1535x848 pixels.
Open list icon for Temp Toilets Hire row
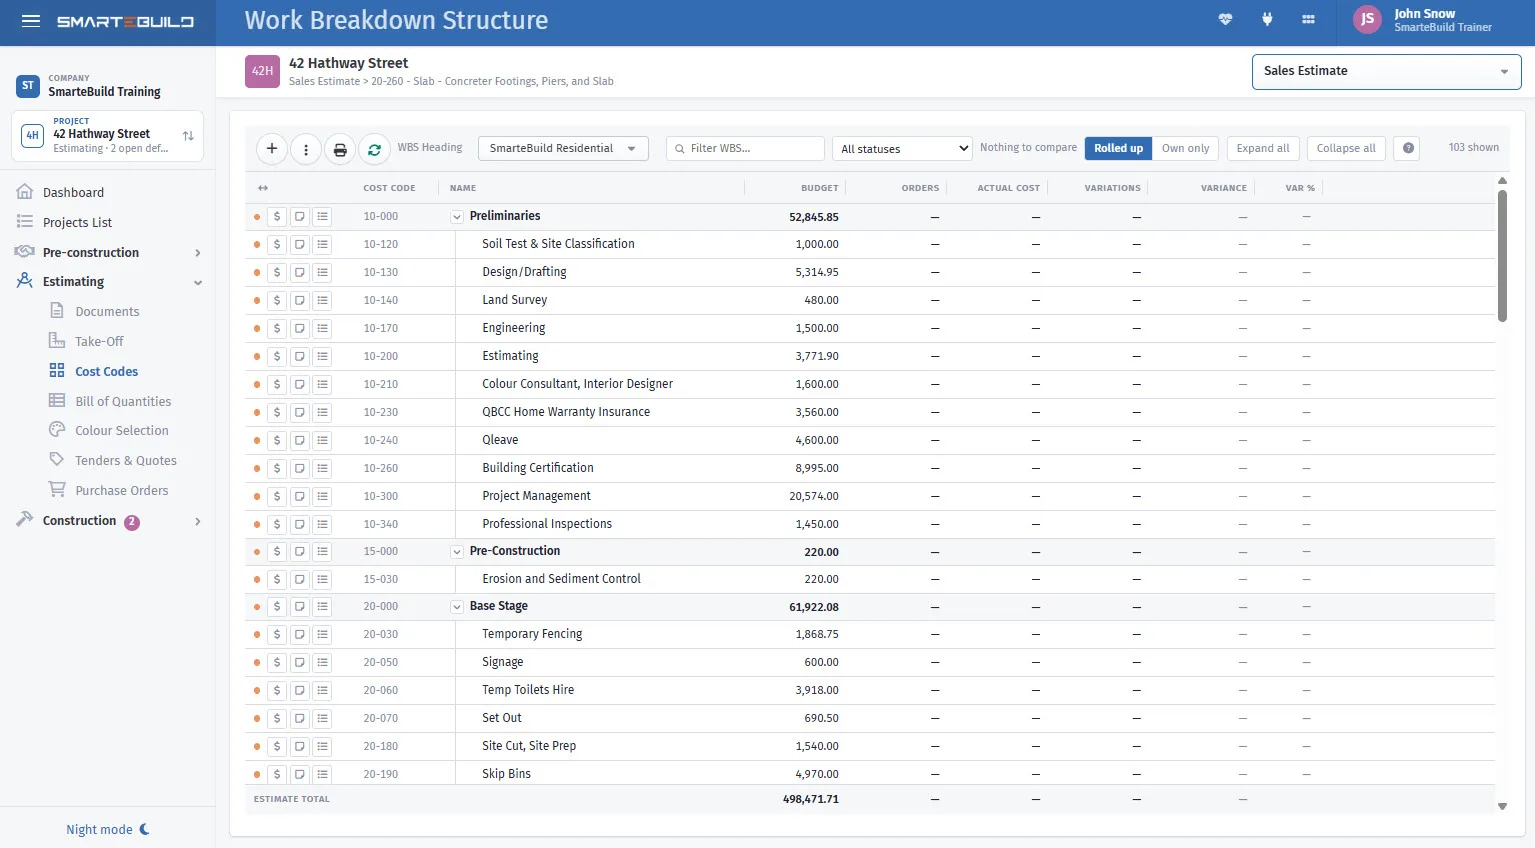tap(322, 691)
